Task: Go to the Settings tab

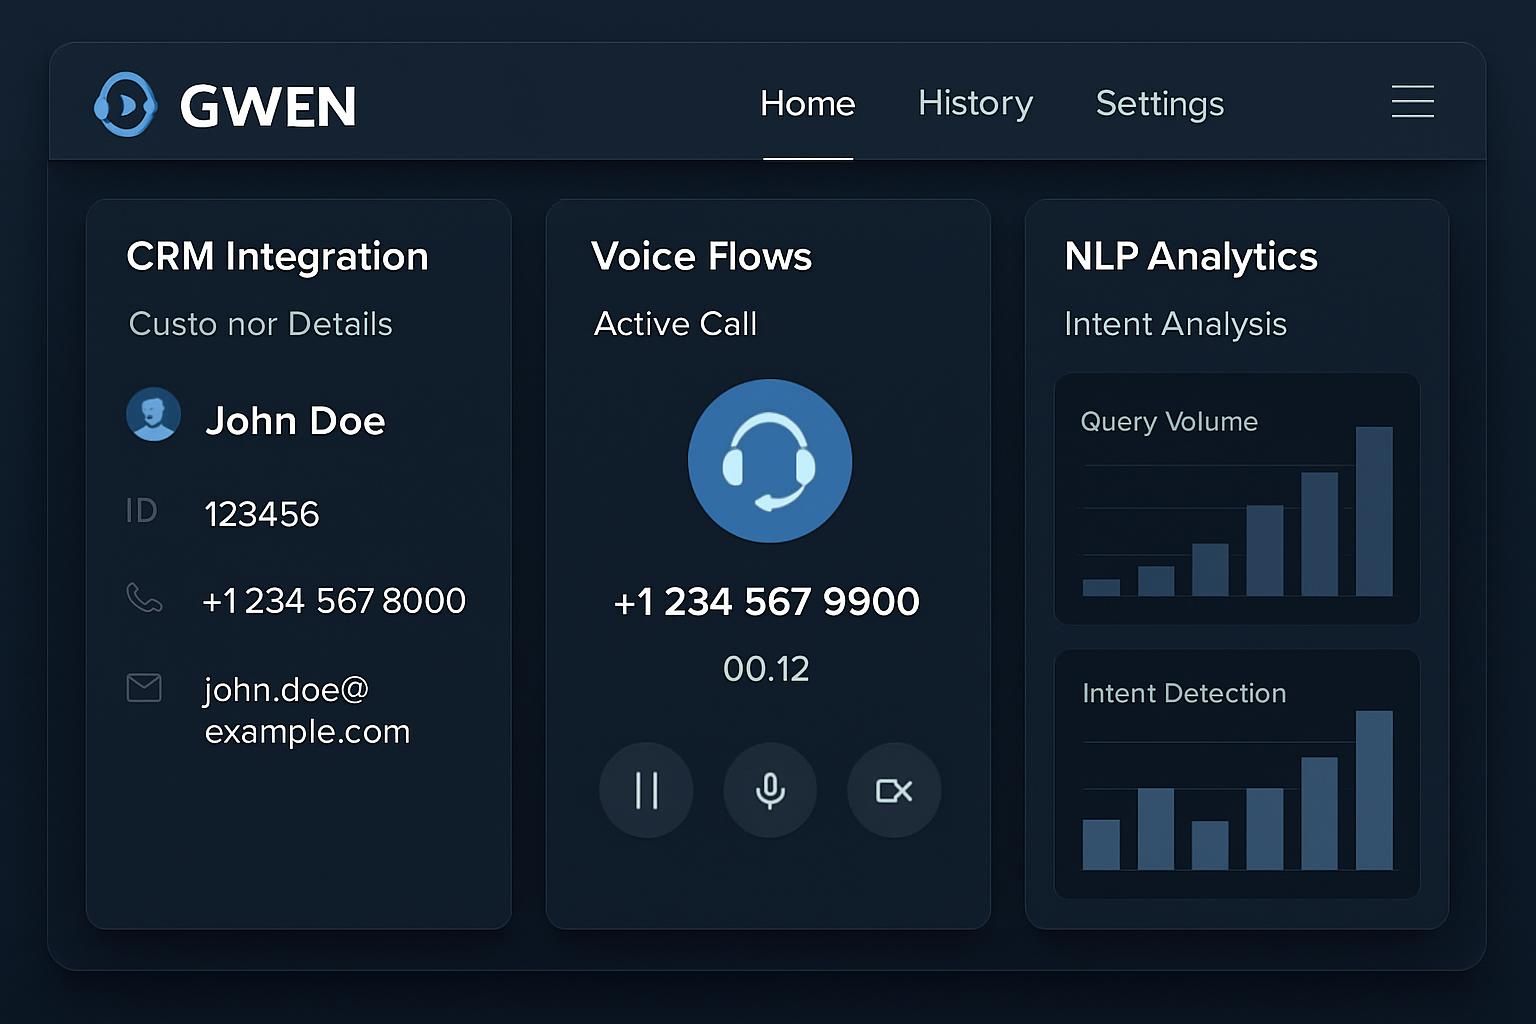Action: coord(1159,104)
